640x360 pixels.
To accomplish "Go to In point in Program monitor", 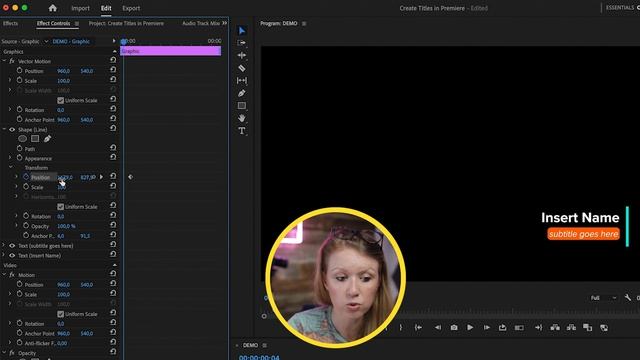I will pyautogui.click(x=418, y=327).
